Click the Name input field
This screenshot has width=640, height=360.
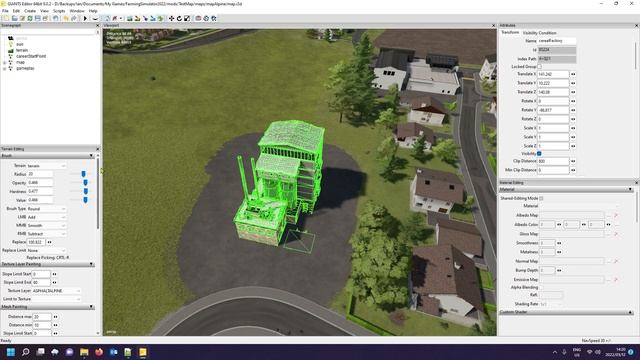coord(556,41)
